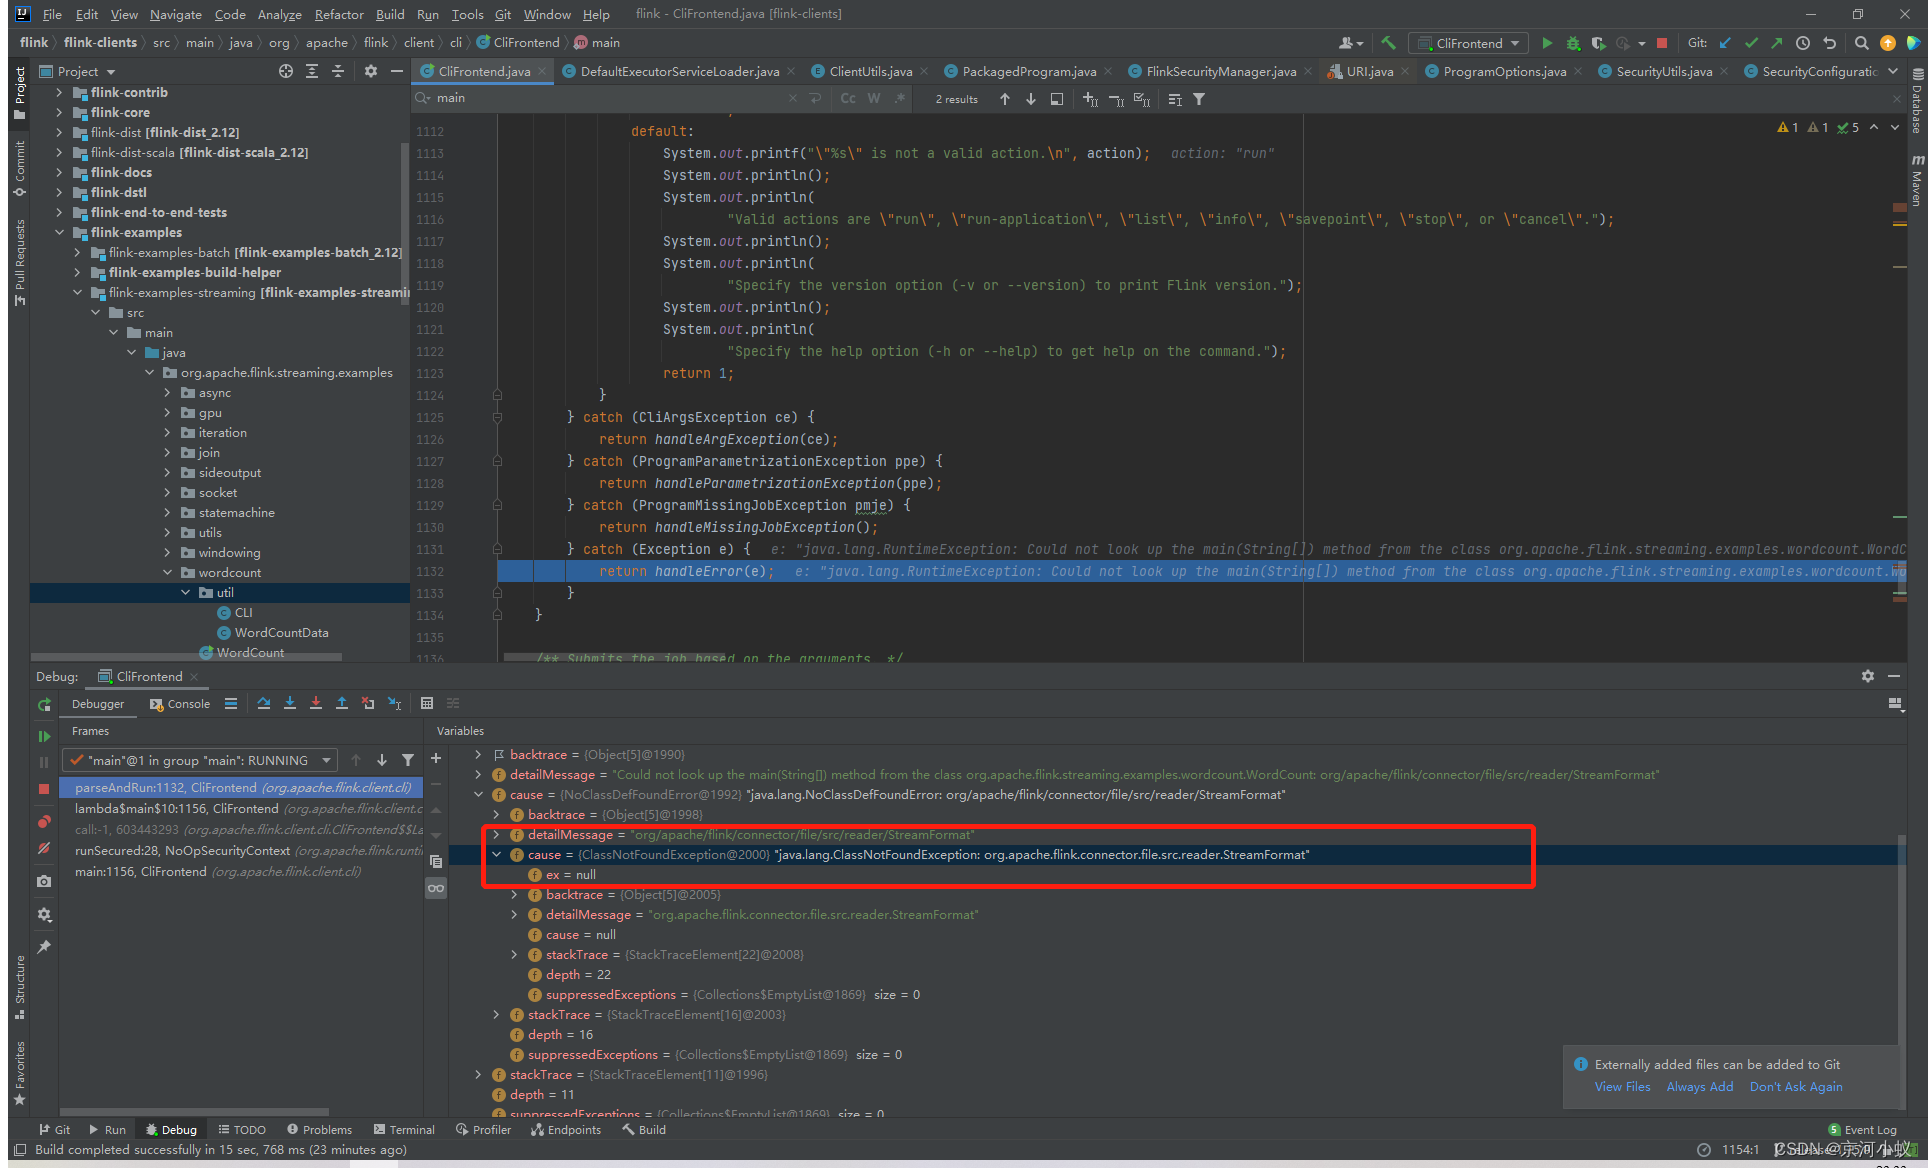Start debugging with the green bug icon
Viewport: 1928px width, 1168px height.
click(x=1573, y=43)
